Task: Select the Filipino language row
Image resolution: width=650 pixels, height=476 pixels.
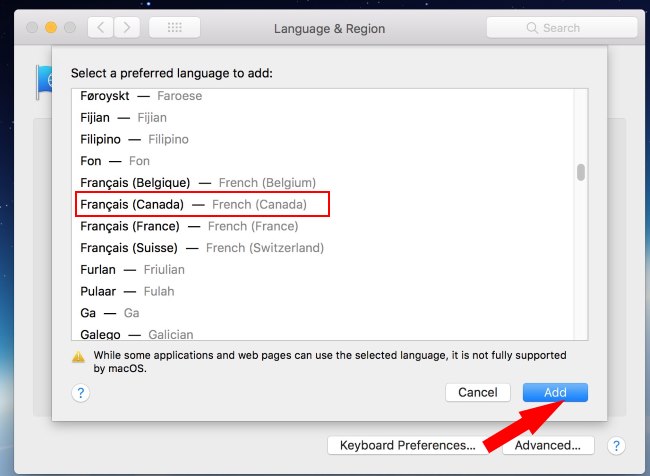Action: [x=134, y=139]
